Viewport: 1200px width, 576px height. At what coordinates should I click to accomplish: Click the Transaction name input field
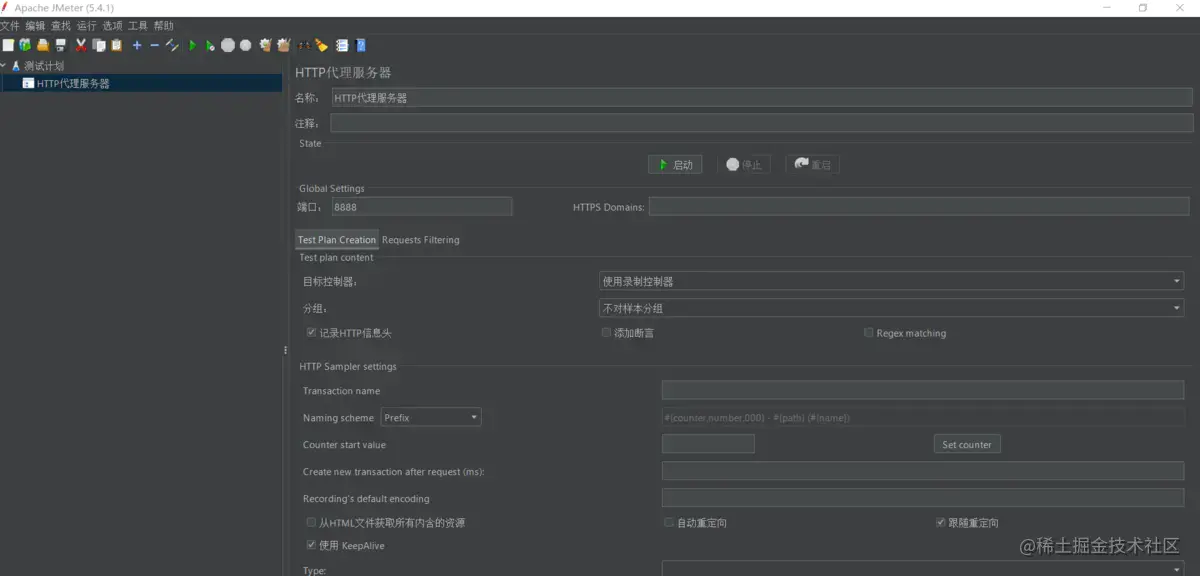pos(922,390)
